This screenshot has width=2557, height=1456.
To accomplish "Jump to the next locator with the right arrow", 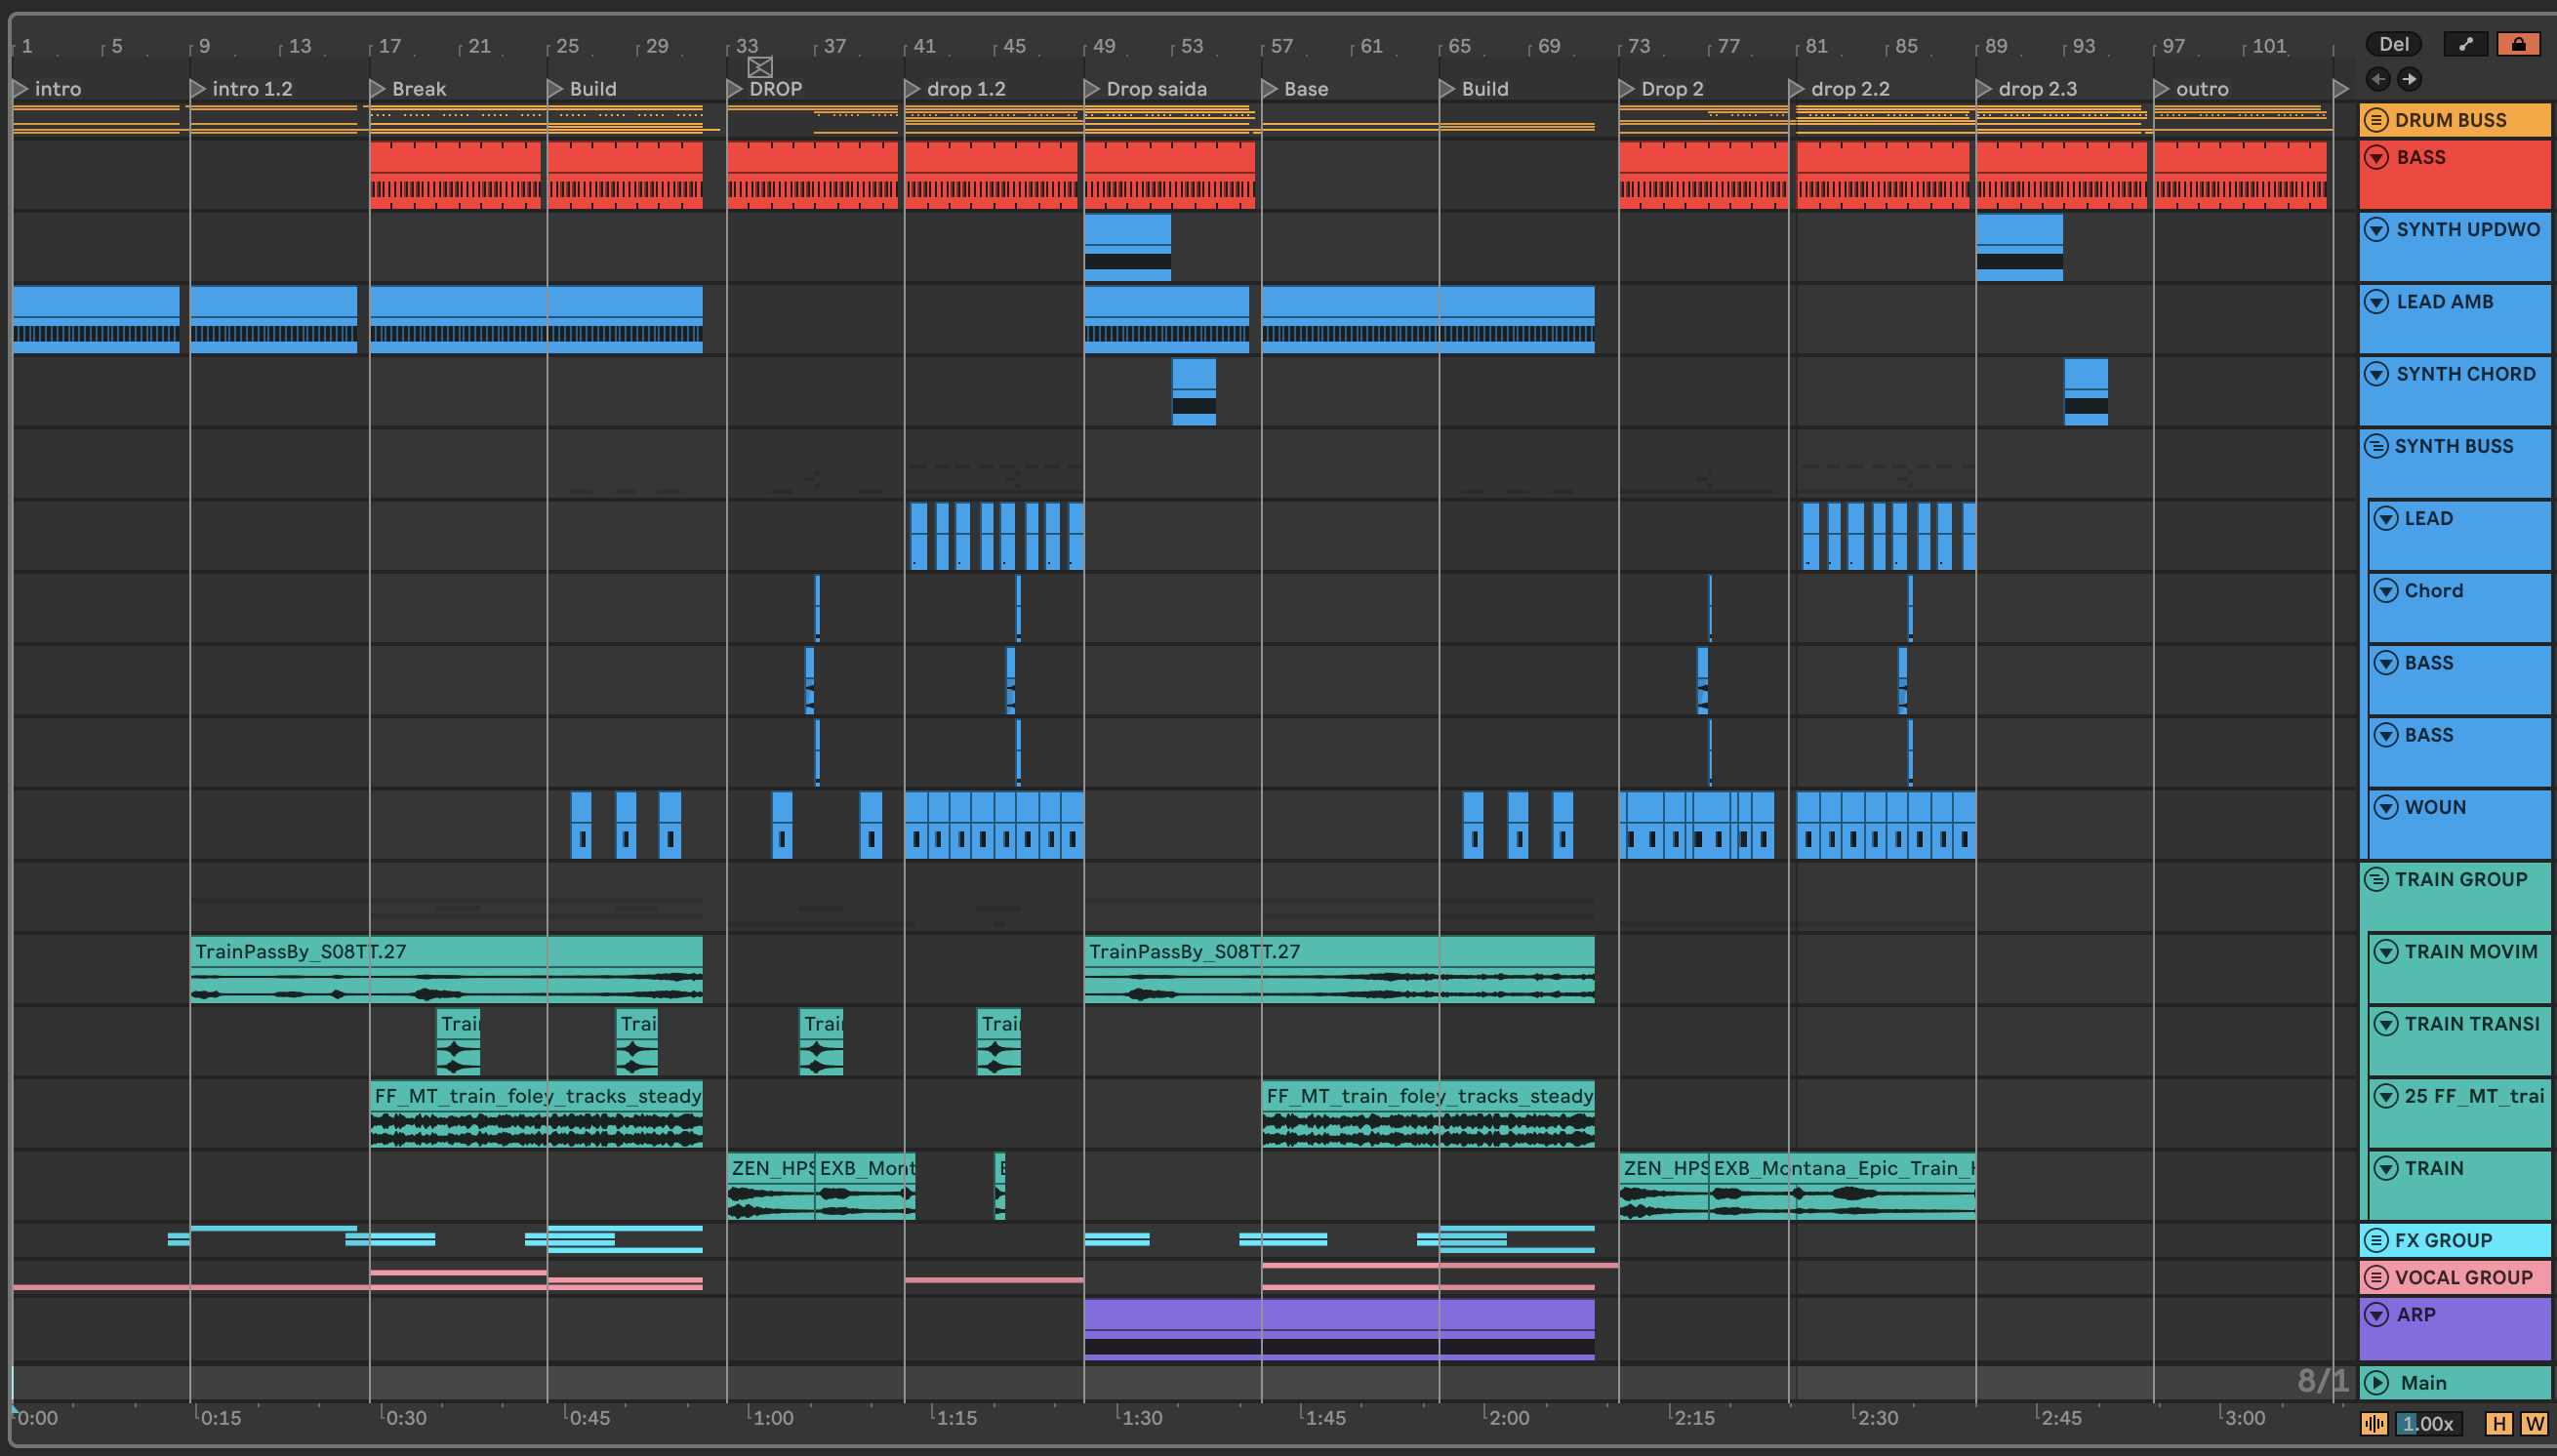I will [x=2409, y=79].
